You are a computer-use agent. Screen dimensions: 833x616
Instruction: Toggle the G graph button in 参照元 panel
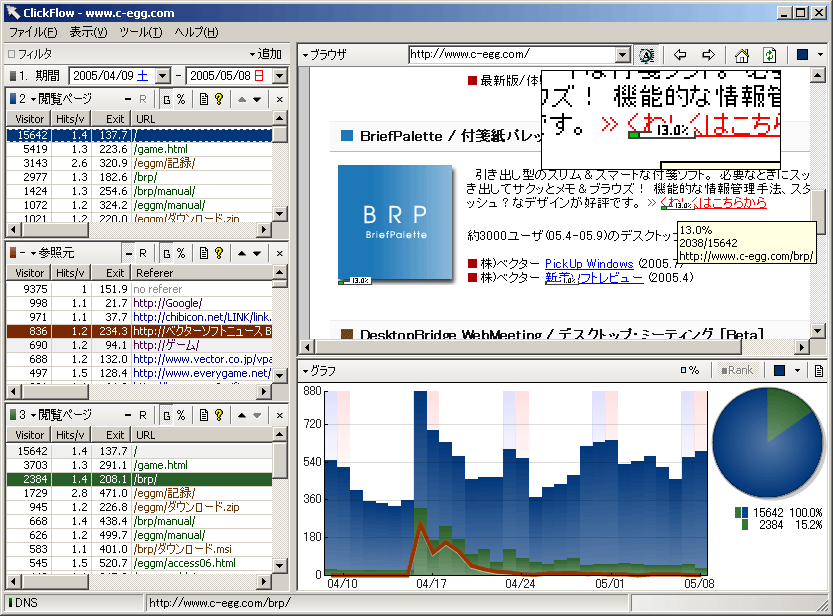click(166, 253)
